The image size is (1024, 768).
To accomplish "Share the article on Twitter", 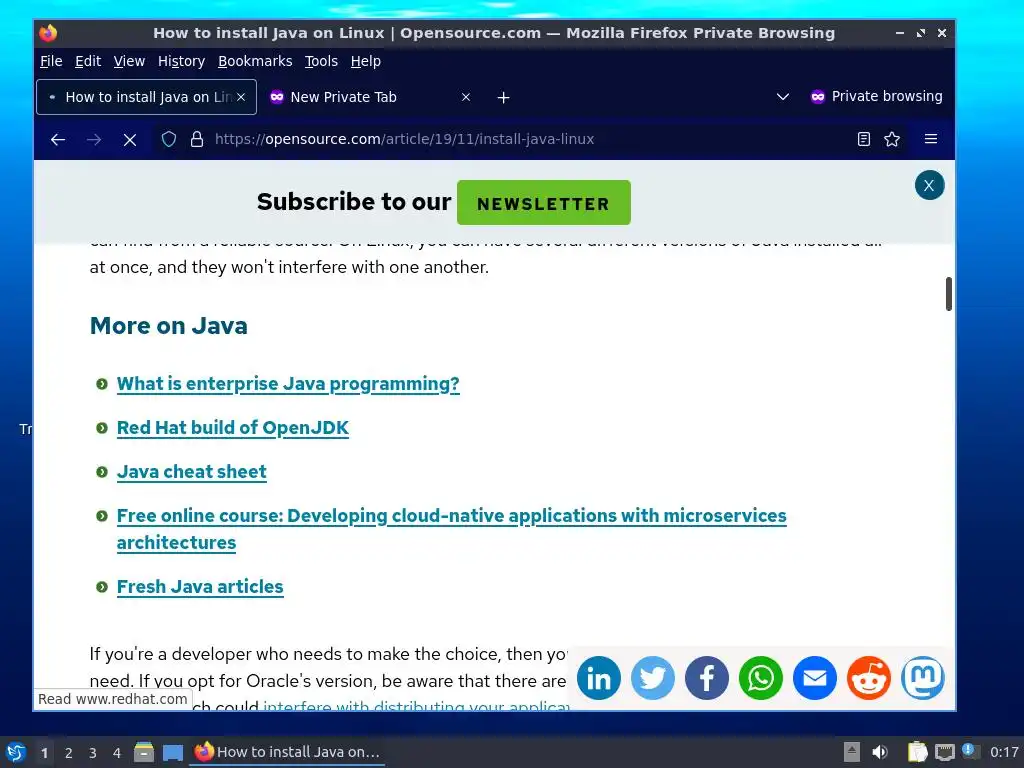I will 653,678.
